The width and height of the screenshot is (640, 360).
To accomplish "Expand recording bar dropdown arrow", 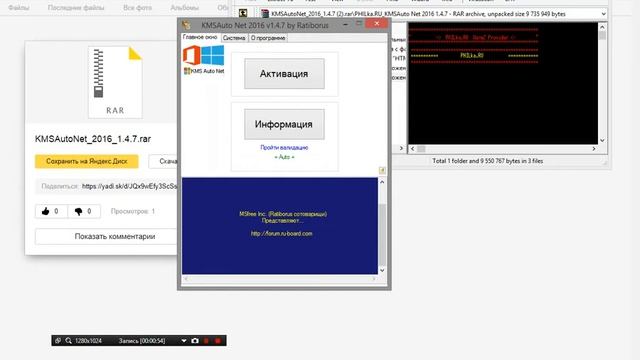I will 184,340.
